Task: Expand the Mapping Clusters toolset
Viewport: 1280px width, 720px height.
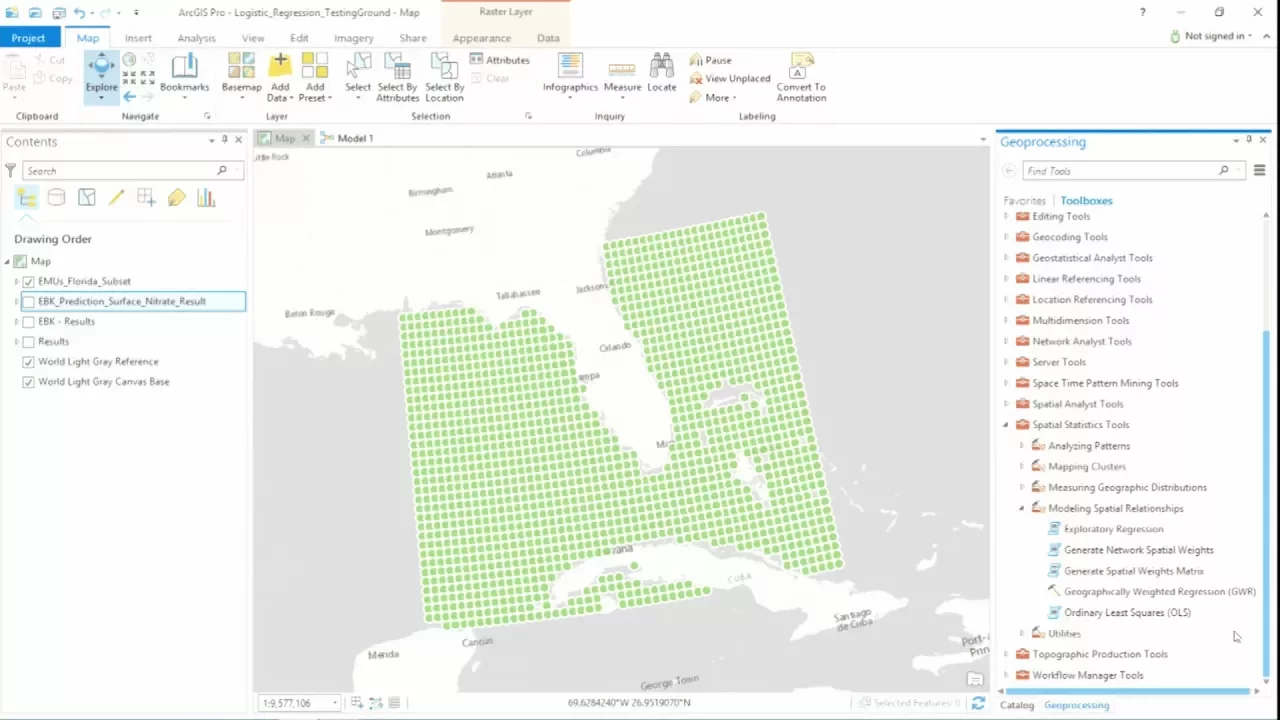Action: point(1022,467)
